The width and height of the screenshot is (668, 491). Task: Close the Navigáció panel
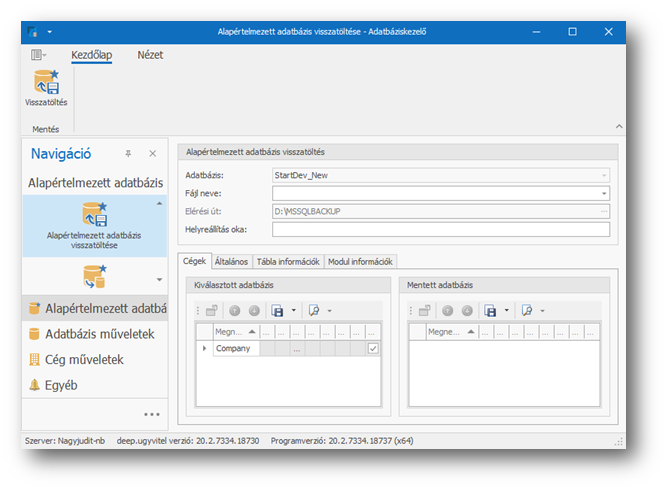[x=152, y=154]
